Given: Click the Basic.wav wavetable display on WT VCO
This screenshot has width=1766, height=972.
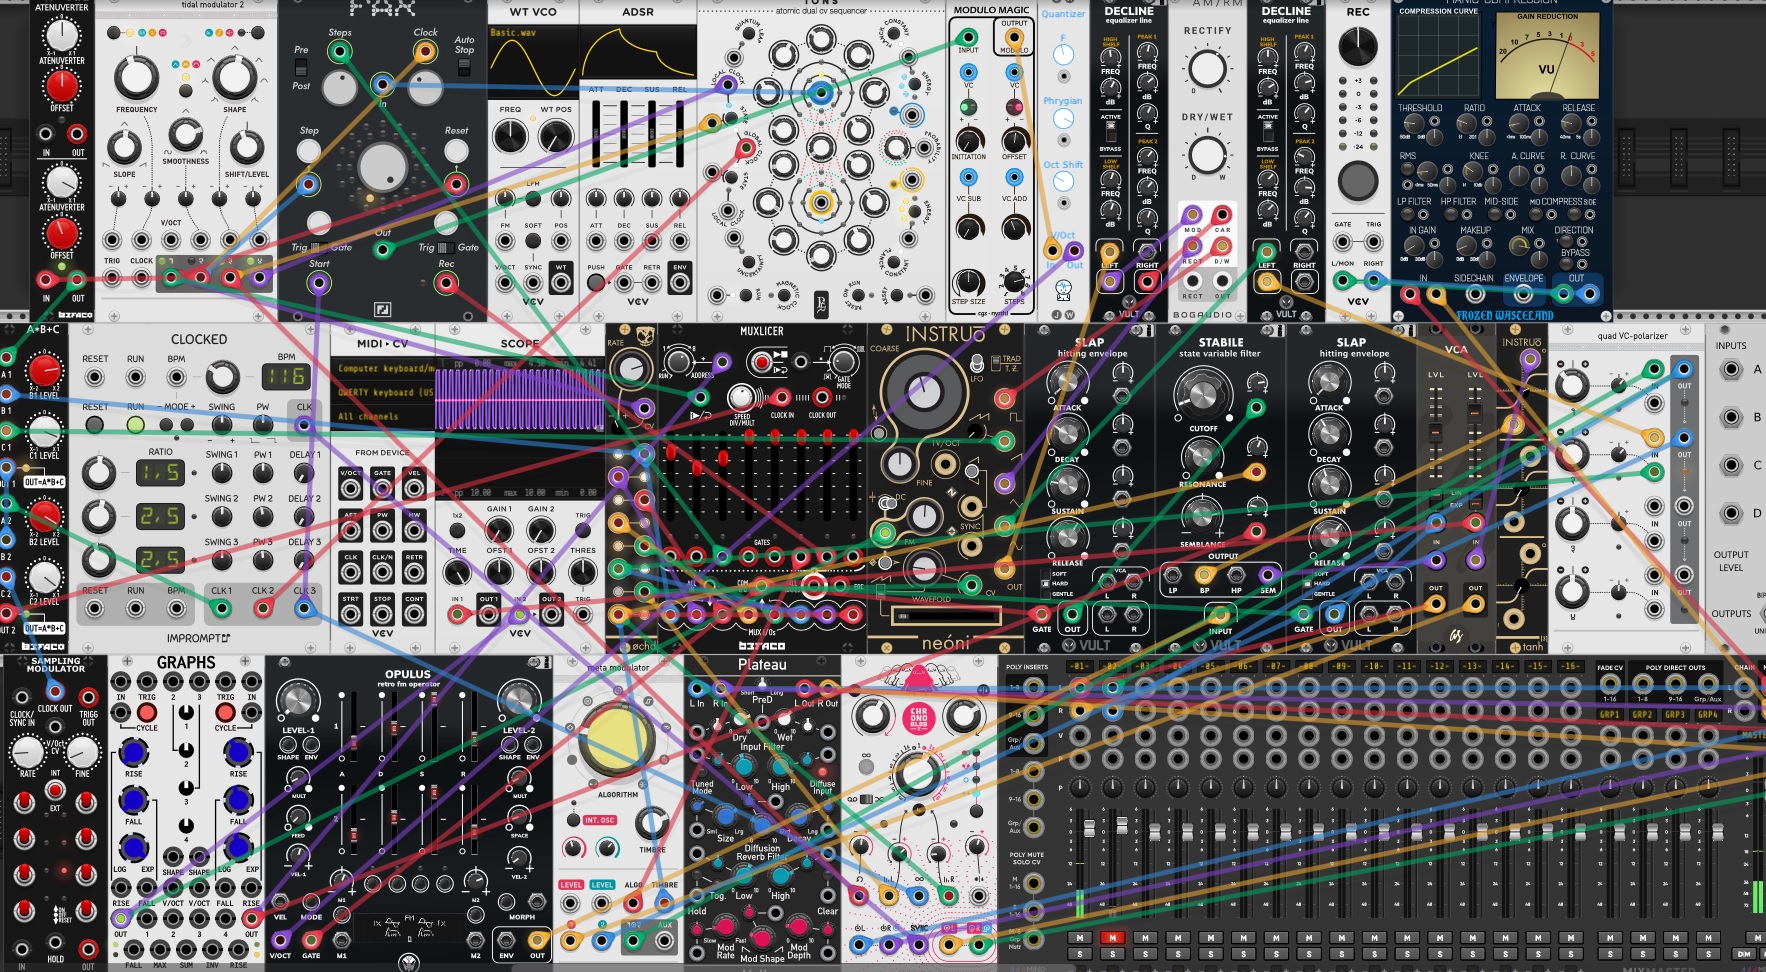Looking at the screenshot, I should (x=533, y=61).
